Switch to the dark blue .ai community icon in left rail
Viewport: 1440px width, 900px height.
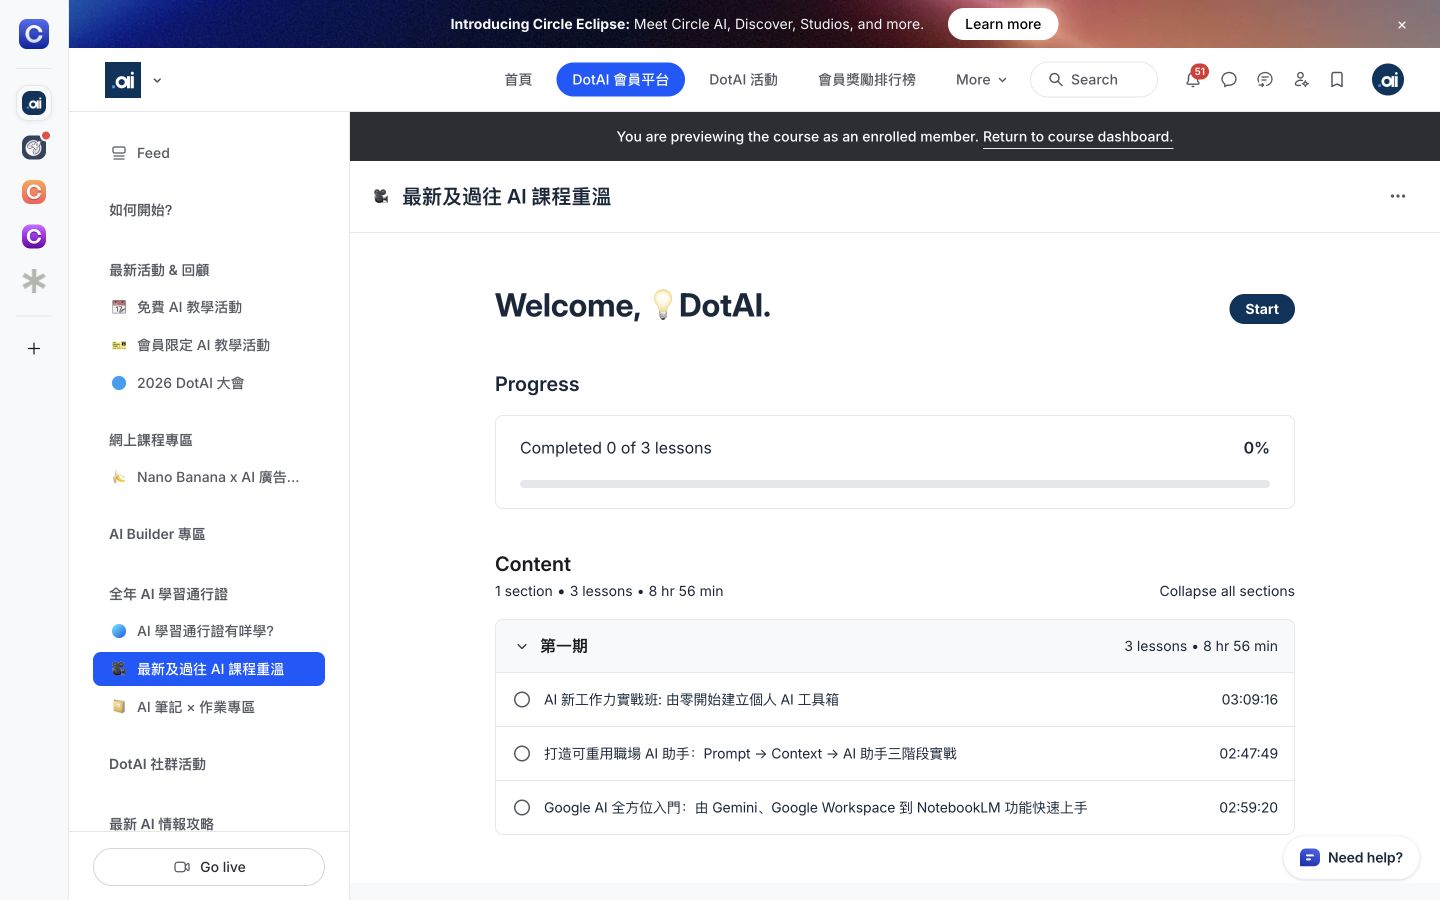(34, 103)
